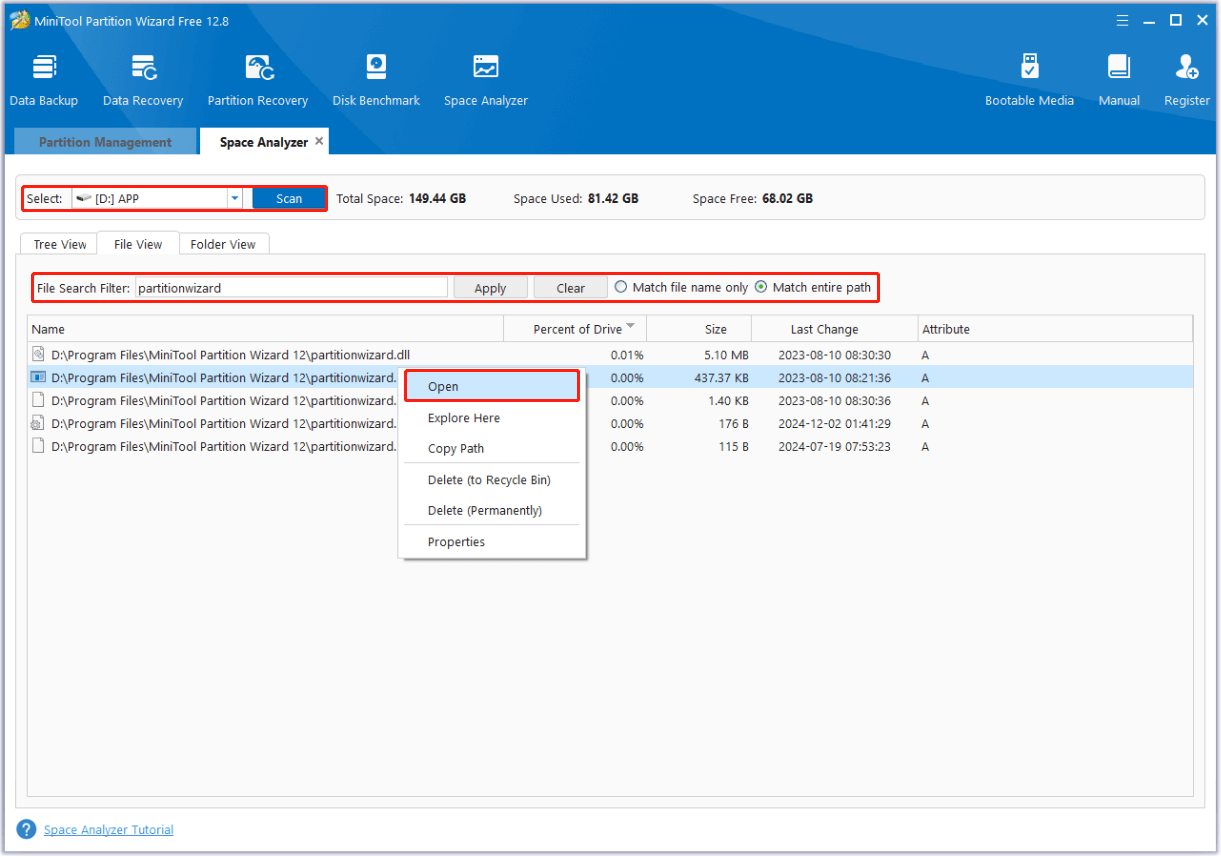Switch to the Partition Management tab

105,142
